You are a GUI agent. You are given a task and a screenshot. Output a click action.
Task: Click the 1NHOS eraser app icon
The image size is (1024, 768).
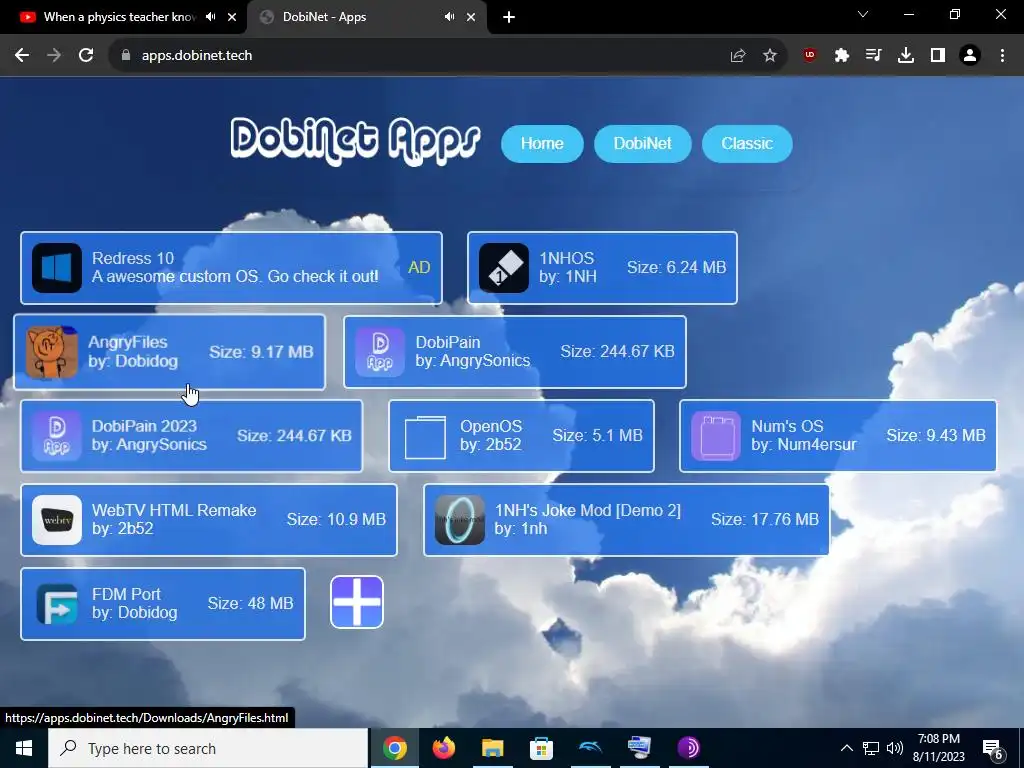click(x=504, y=268)
